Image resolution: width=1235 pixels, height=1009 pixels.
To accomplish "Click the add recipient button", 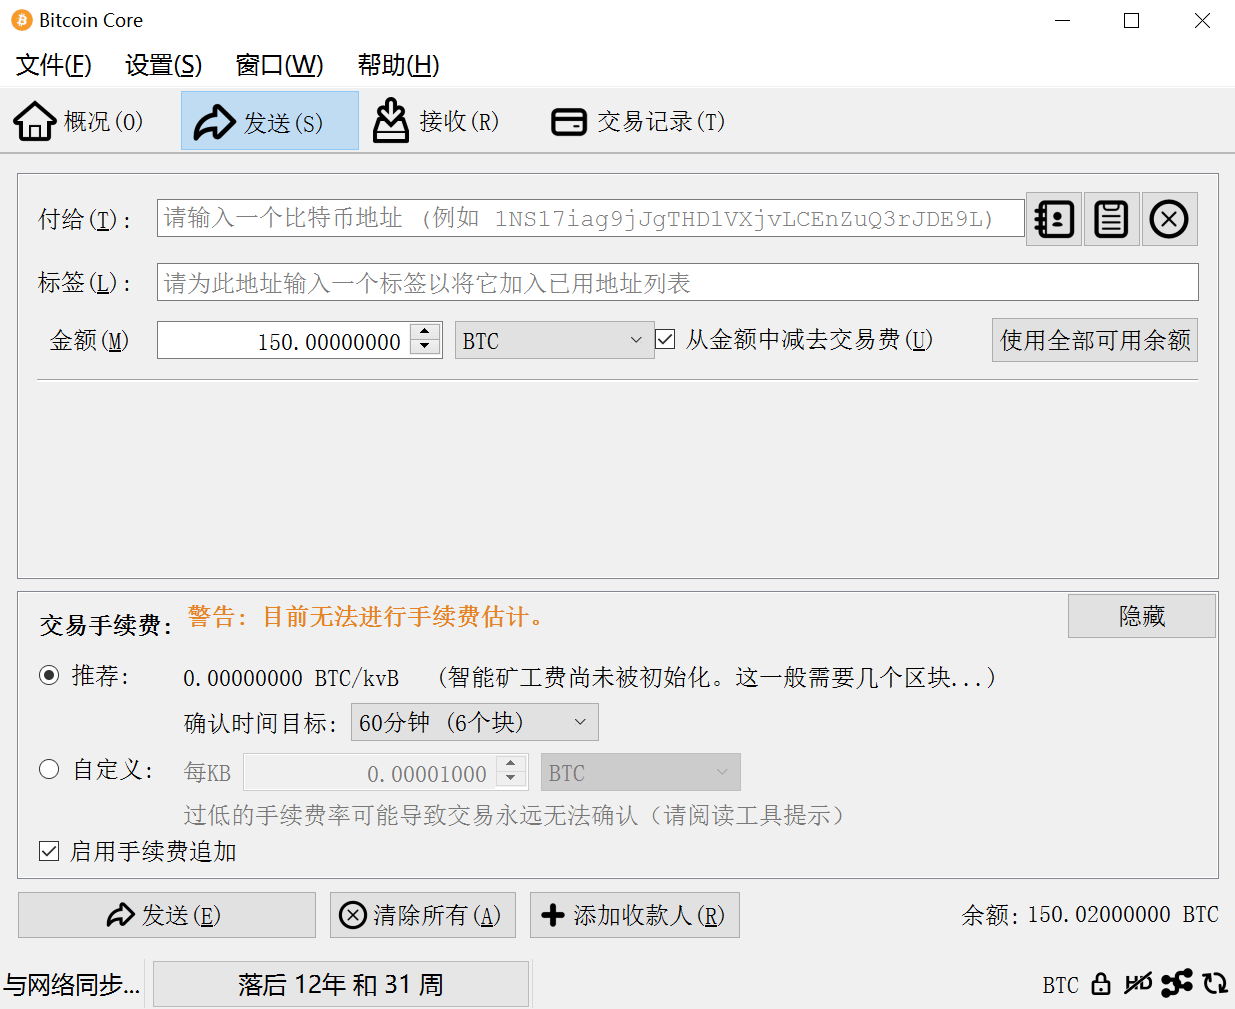I will click(634, 915).
